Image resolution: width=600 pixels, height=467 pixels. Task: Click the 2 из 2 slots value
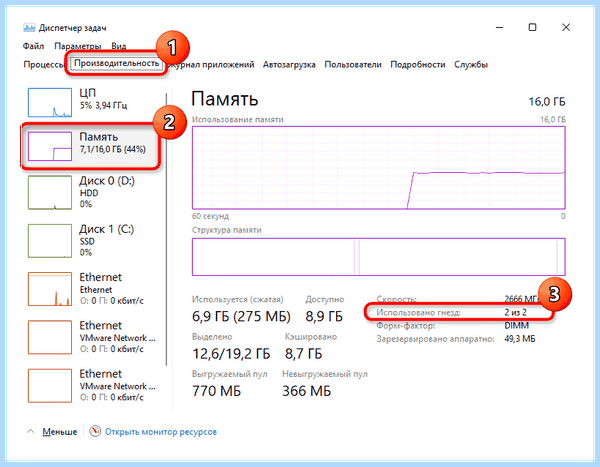(515, 312)
